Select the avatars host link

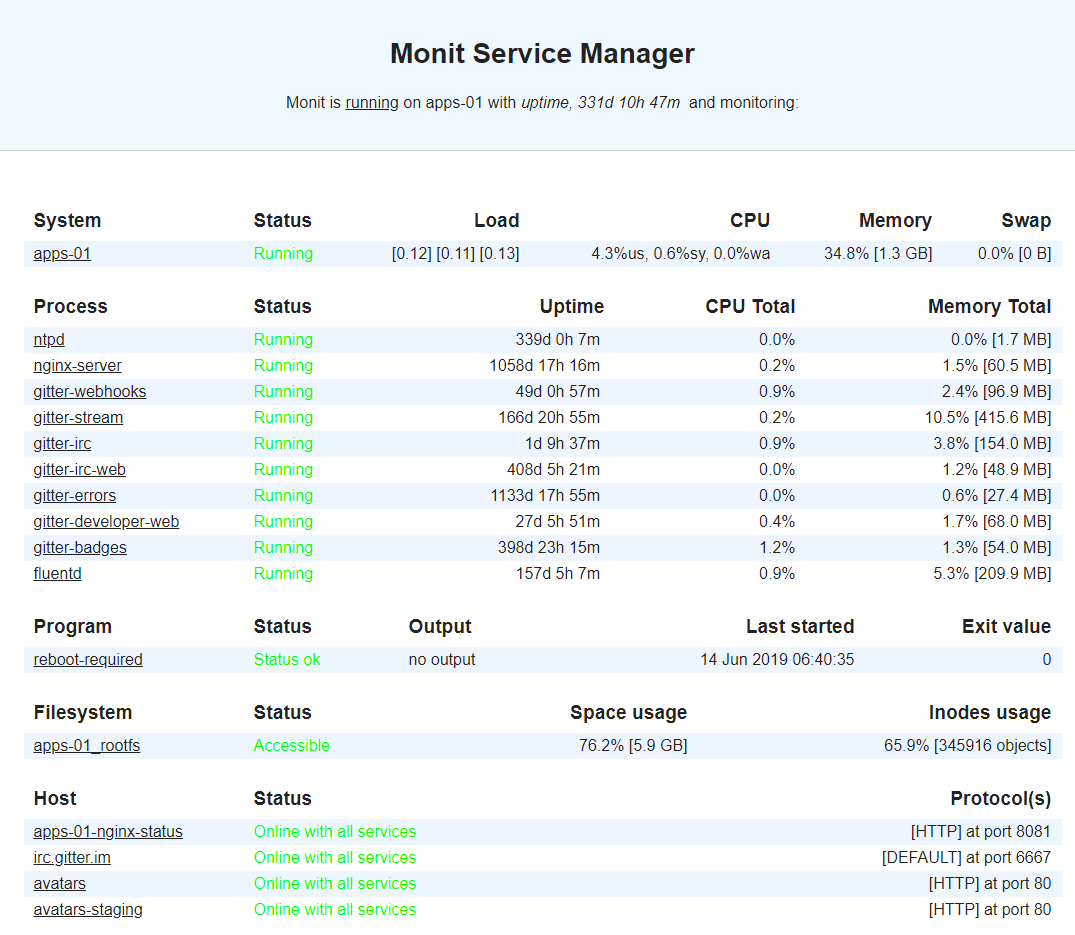[60, 884]
